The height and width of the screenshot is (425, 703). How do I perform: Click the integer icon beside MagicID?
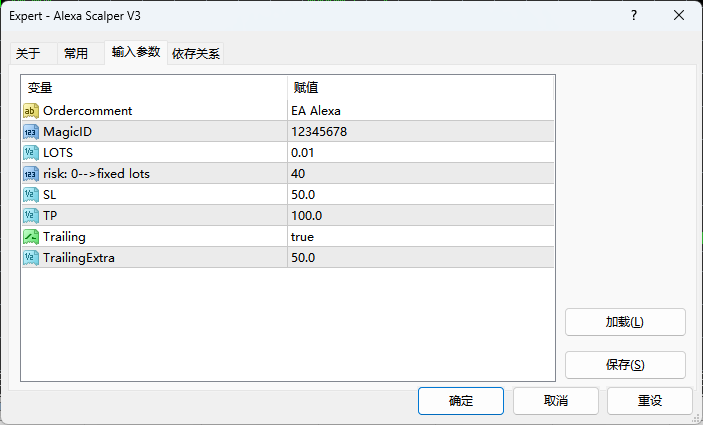click(x=31, y=131)
